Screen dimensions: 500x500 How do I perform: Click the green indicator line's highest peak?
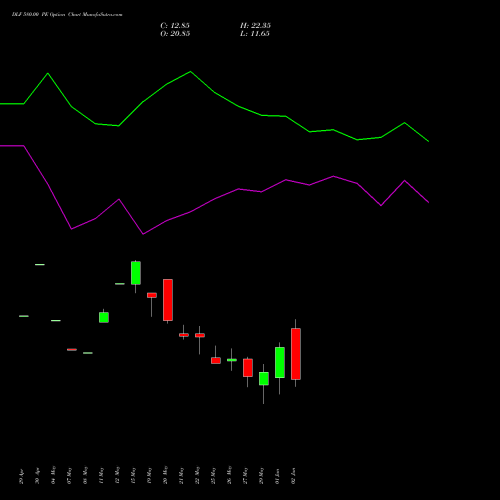click(190, 71)
